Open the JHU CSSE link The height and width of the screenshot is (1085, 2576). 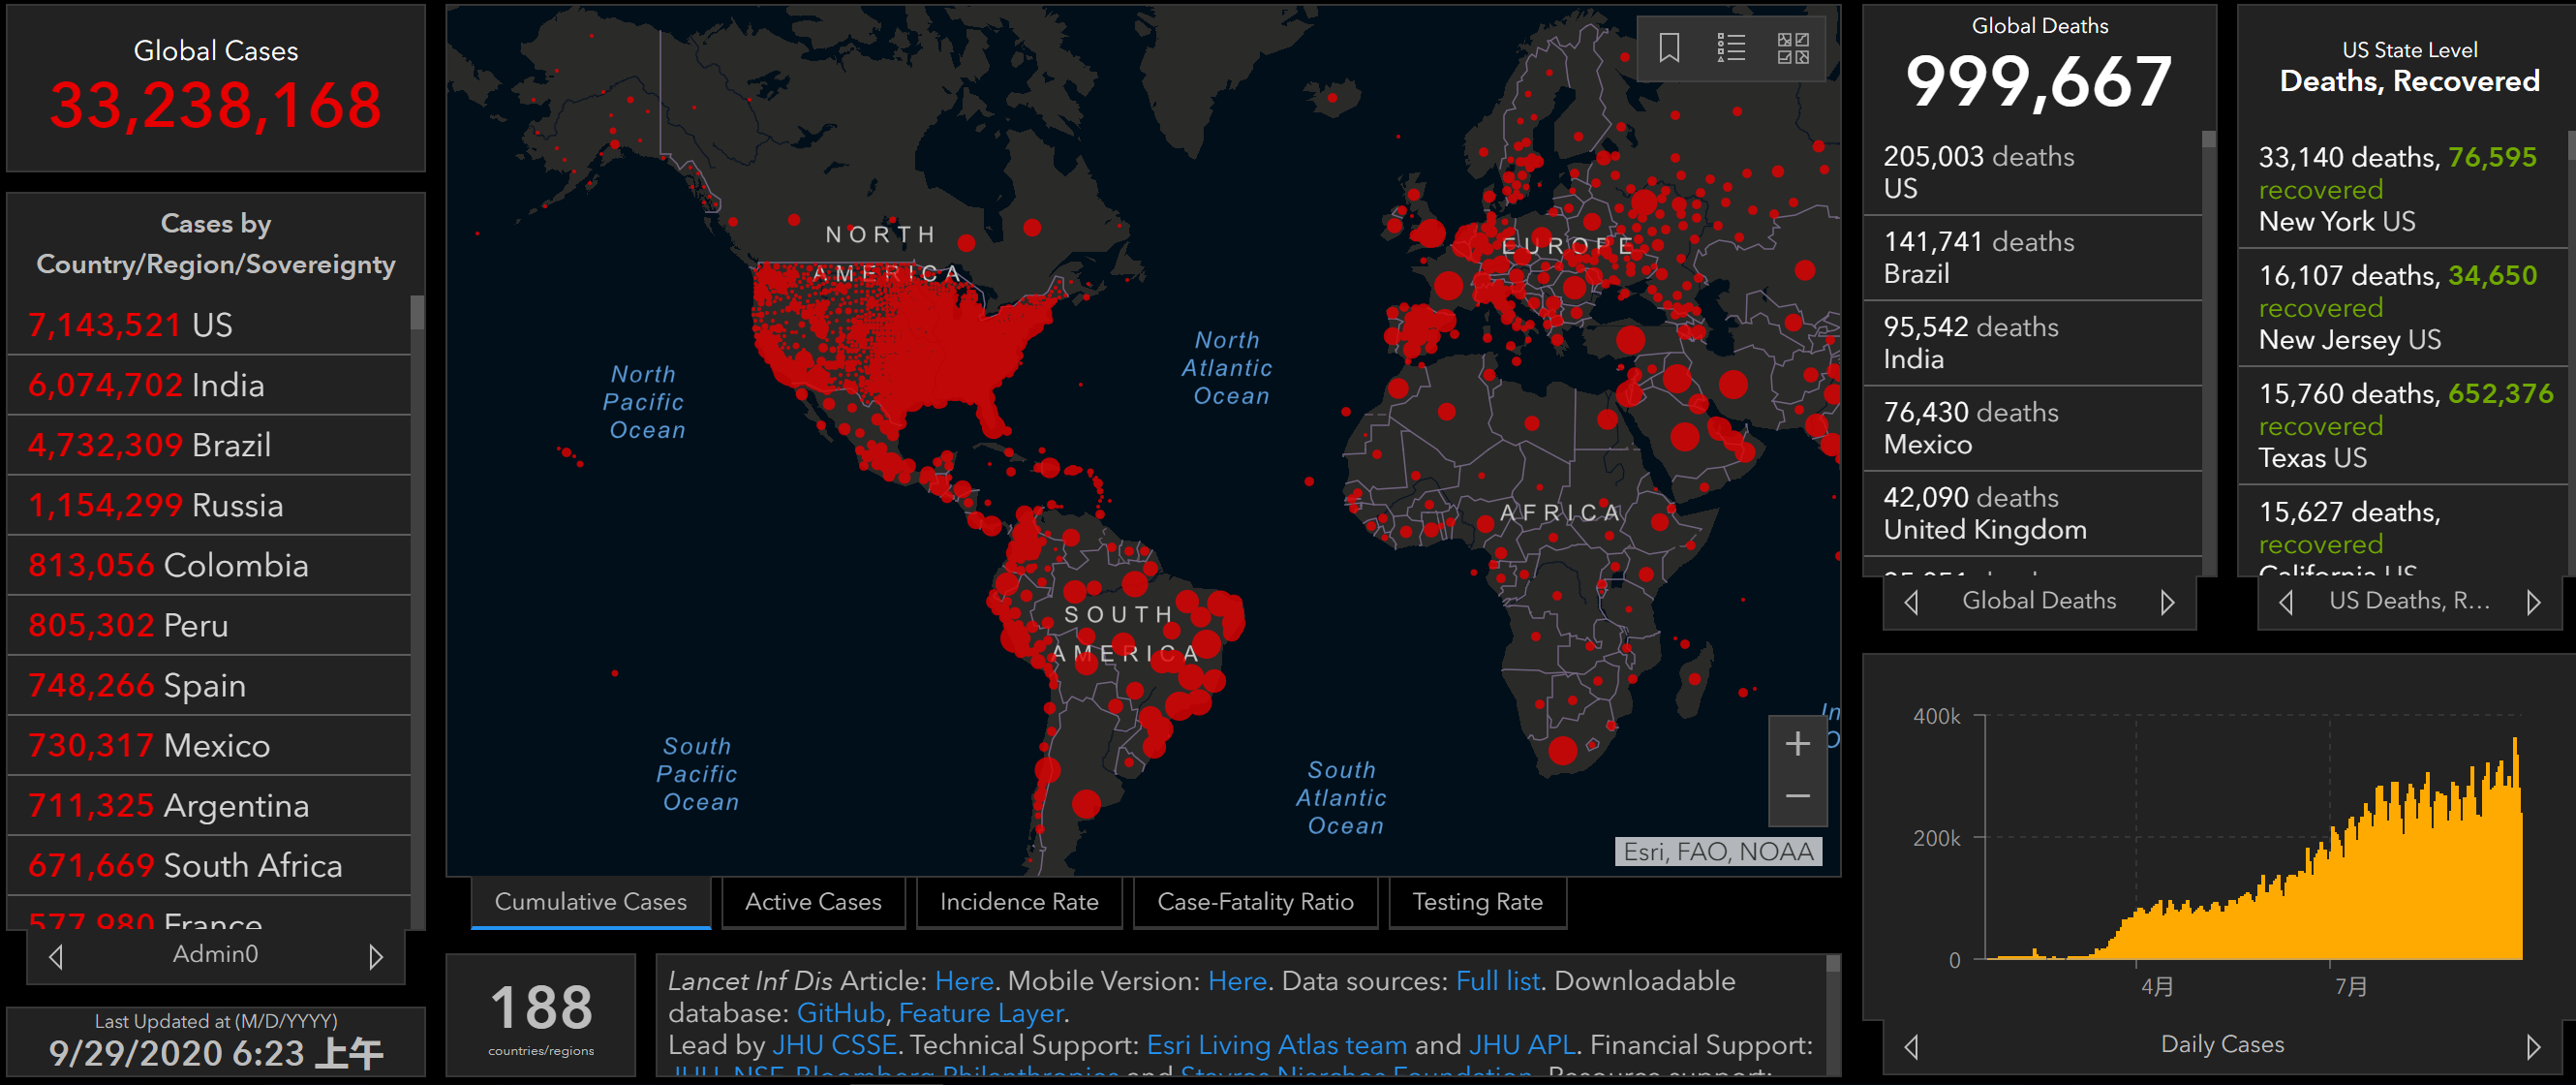pyautogui.click(x=834, y=1045)
